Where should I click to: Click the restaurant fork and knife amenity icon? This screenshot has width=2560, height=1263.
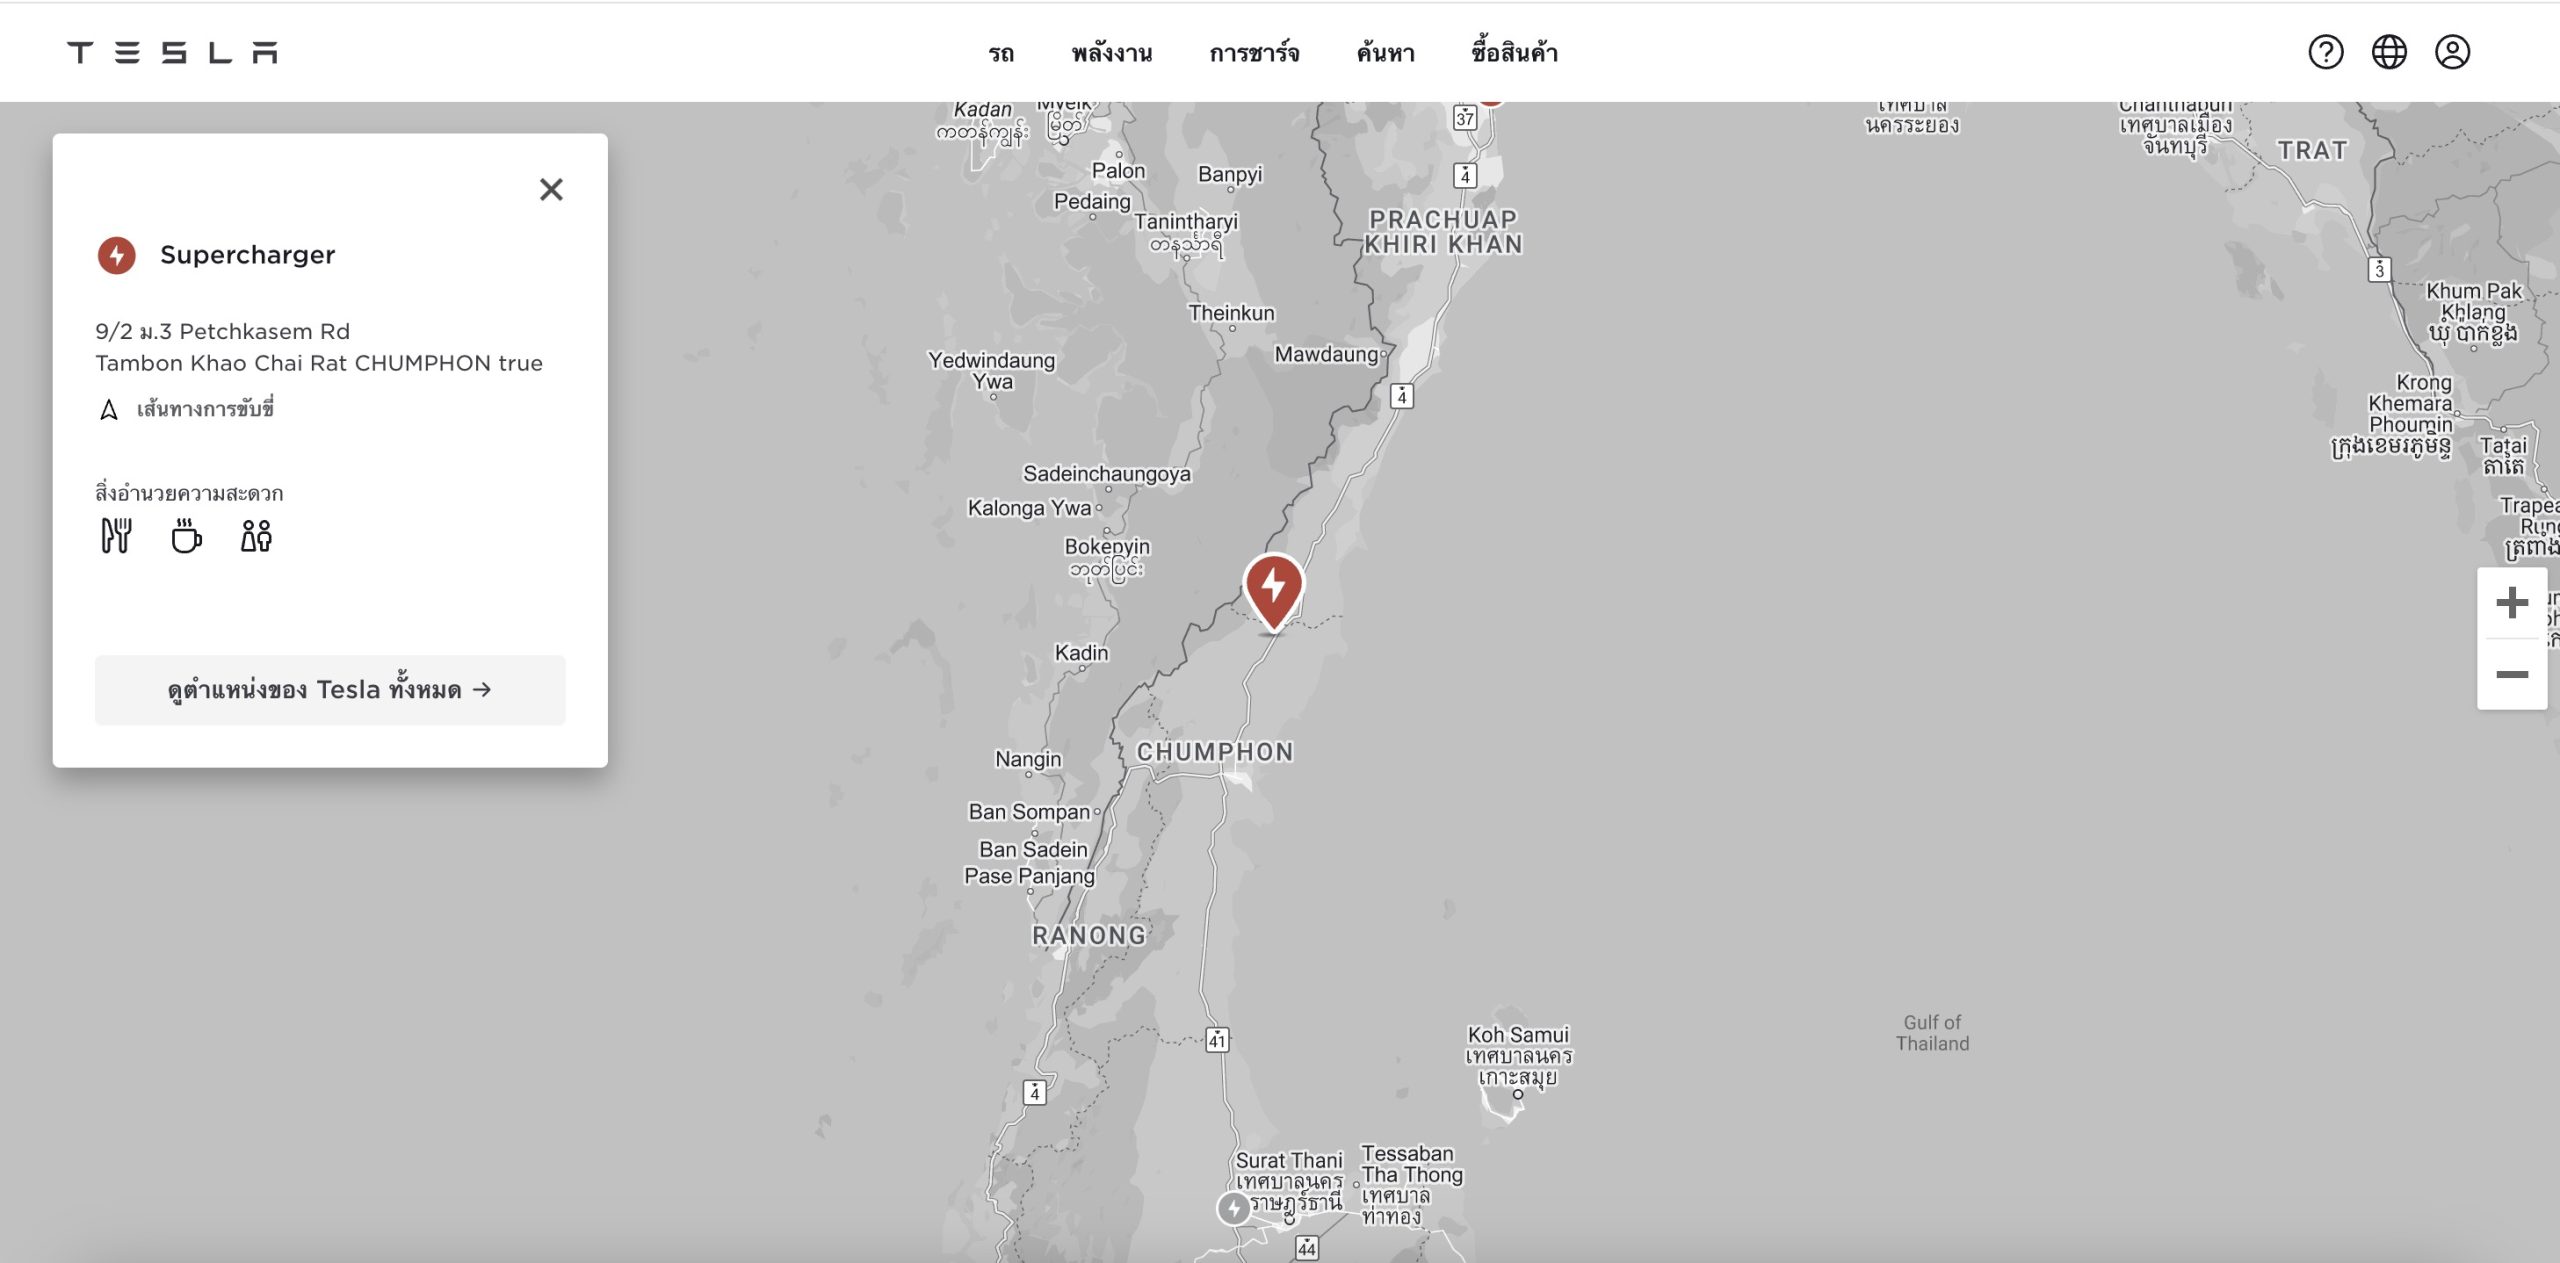pyautogui.click(x=116, y=536)
